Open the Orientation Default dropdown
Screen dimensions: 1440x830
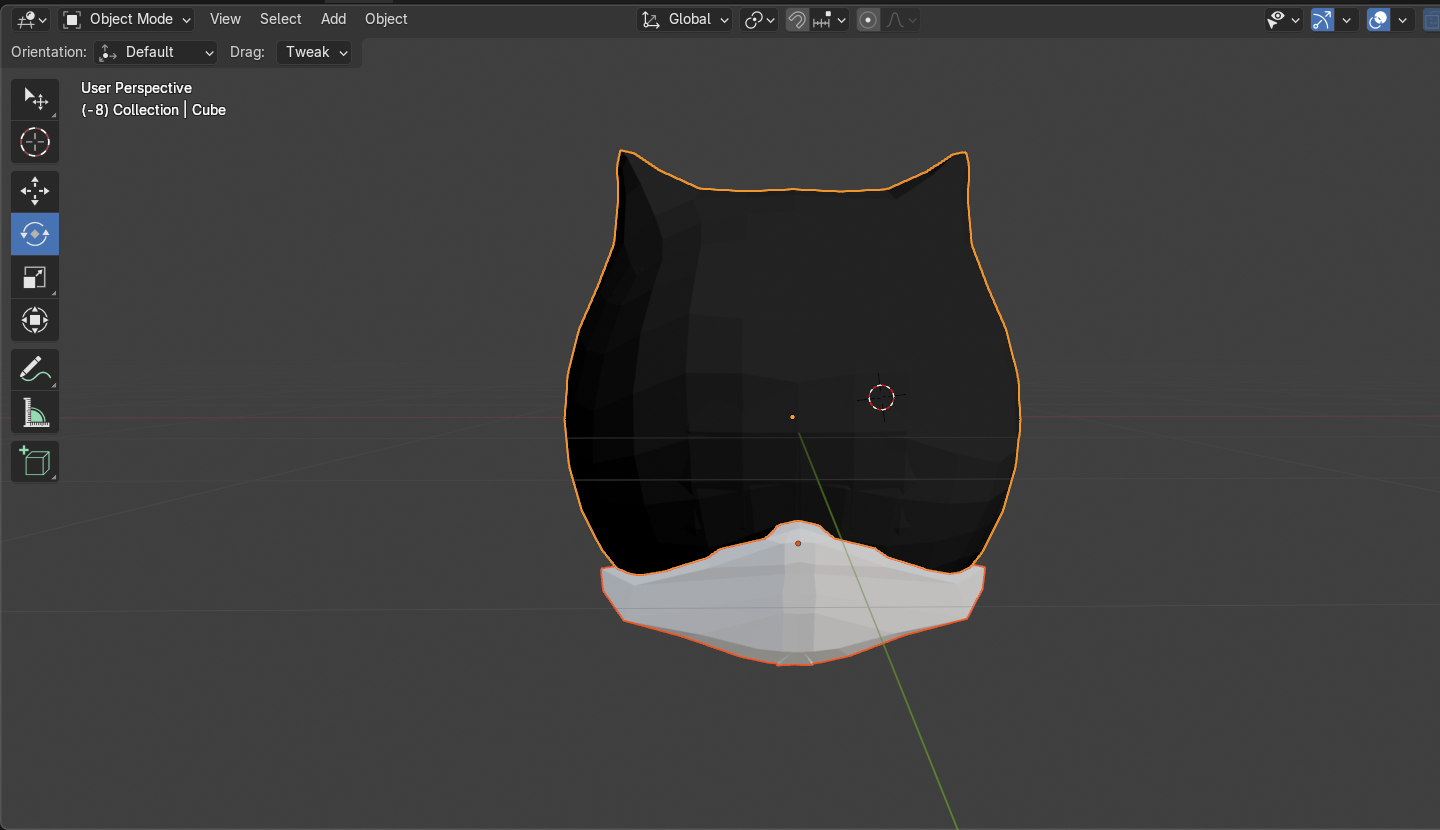[157, 52]
